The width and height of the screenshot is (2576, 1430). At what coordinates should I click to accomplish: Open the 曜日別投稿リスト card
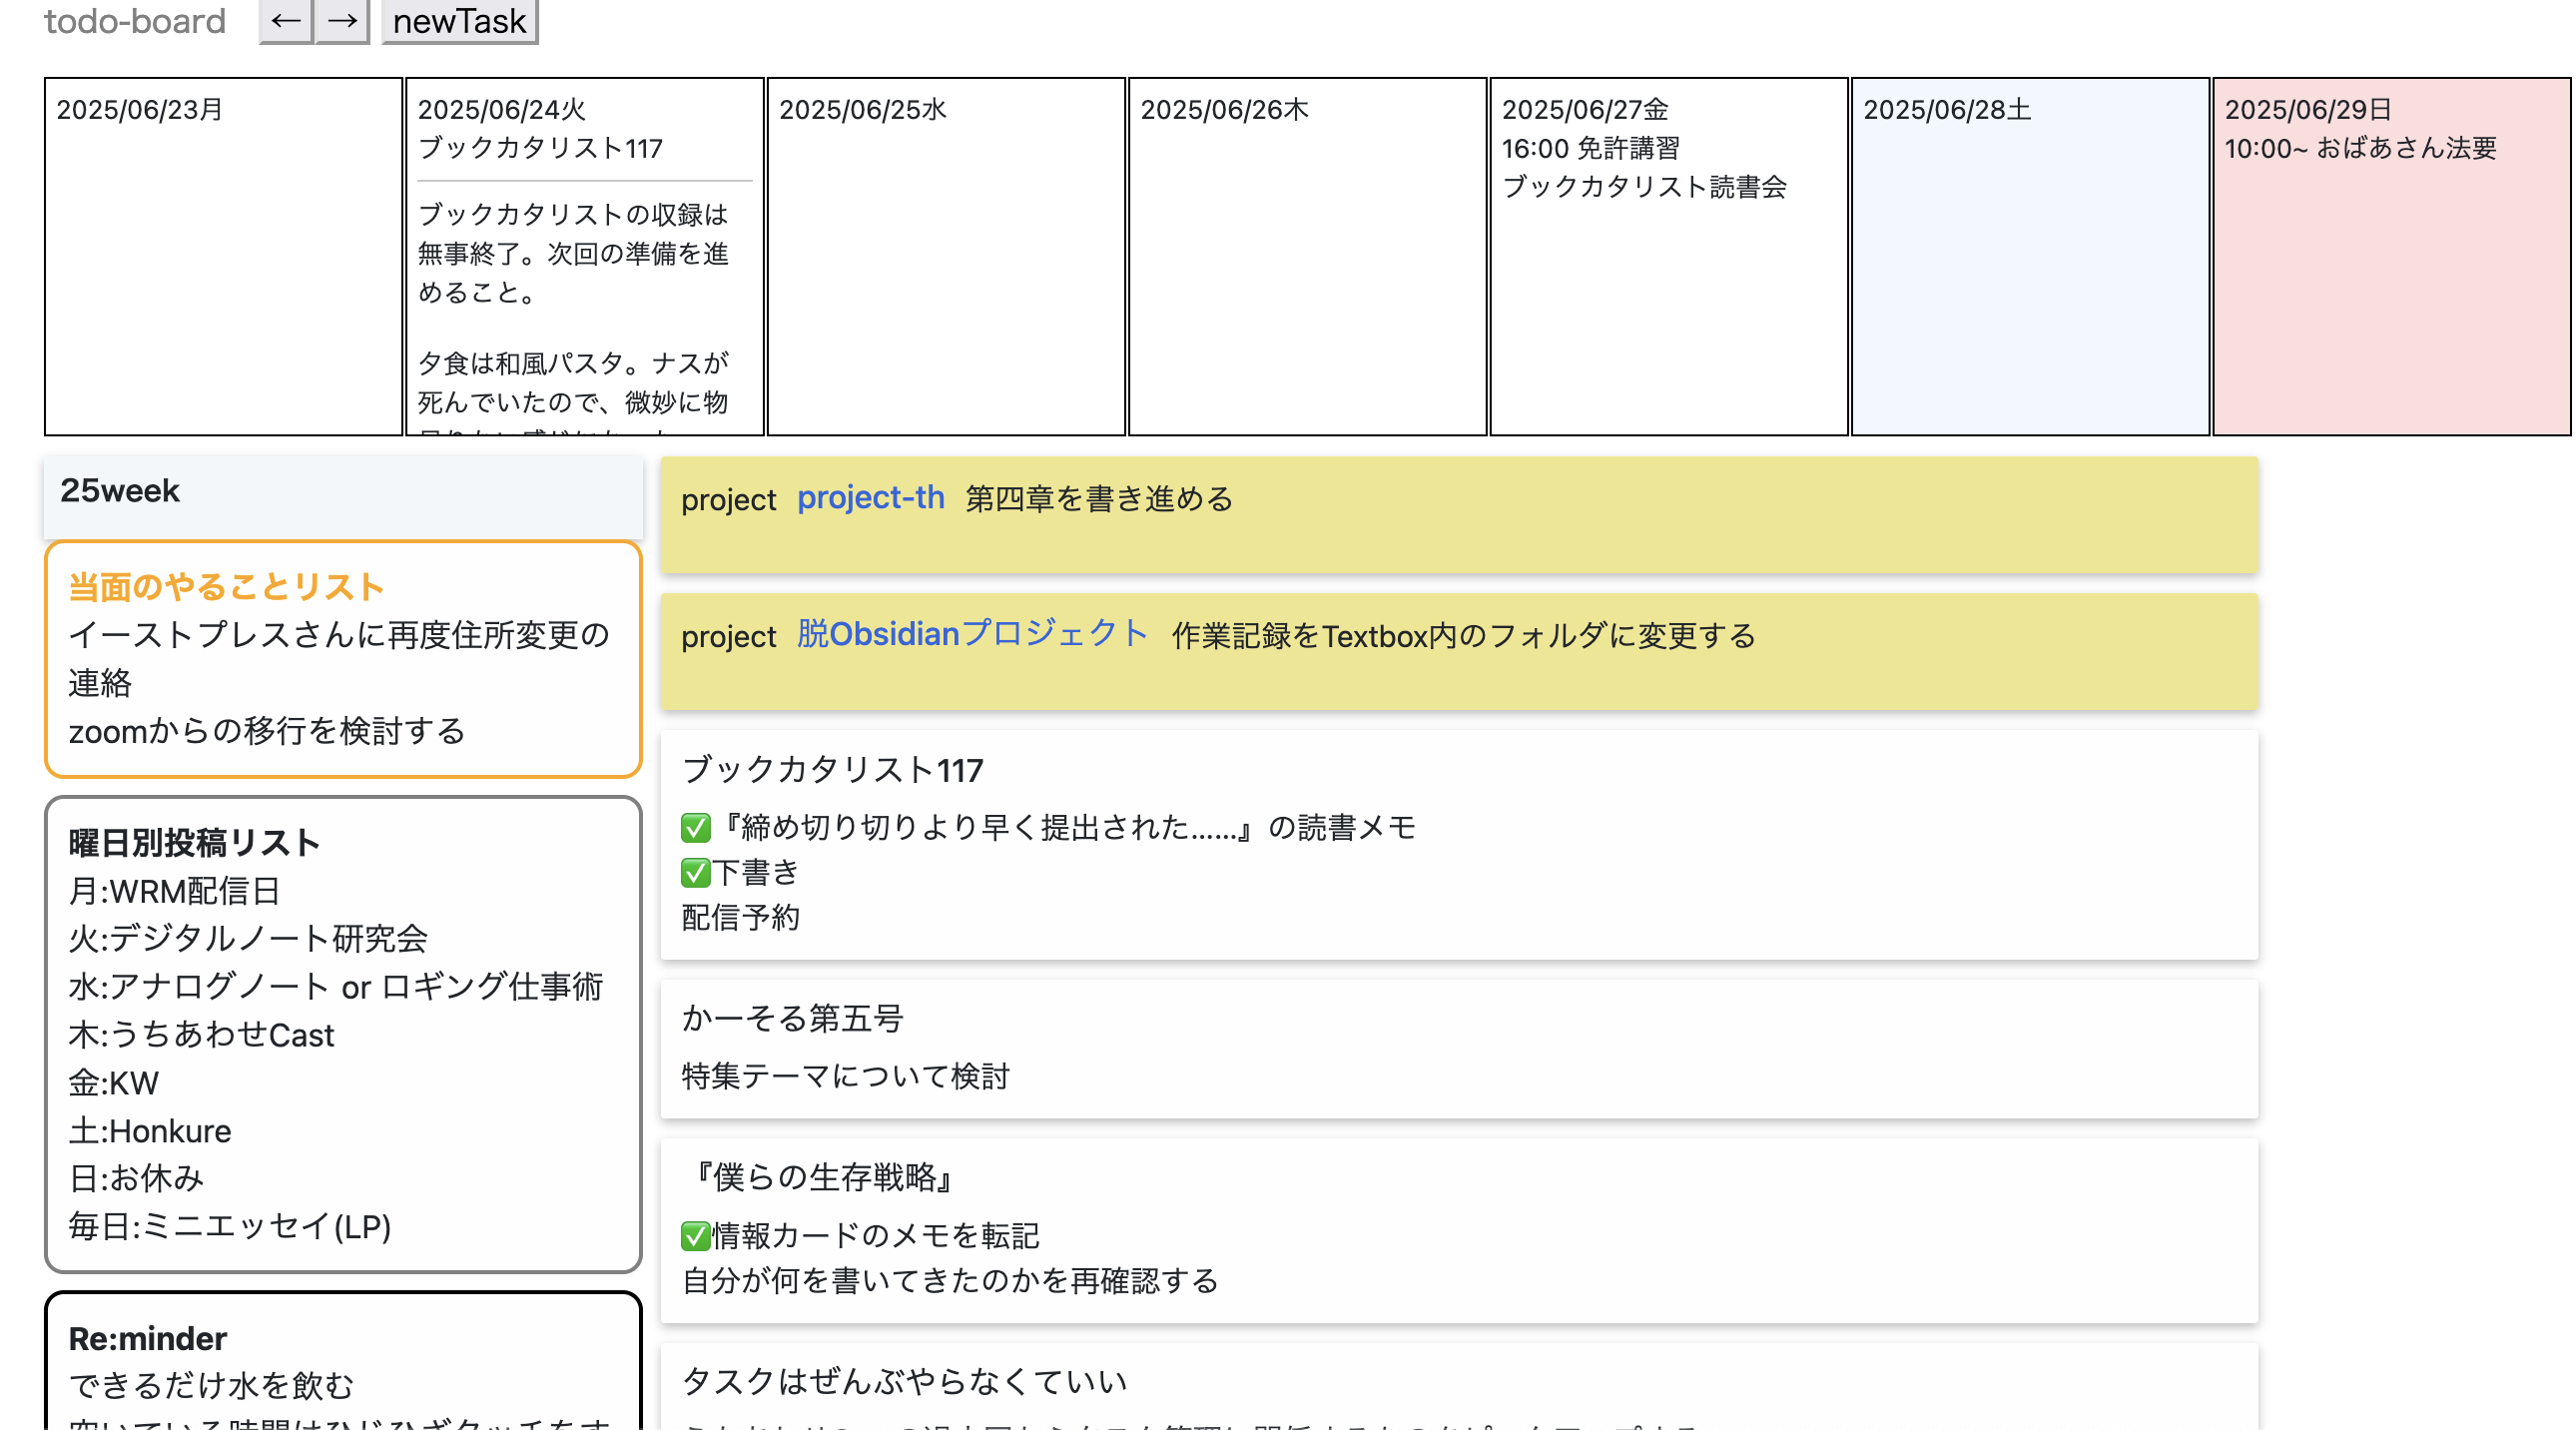click(x=194, y=843)
